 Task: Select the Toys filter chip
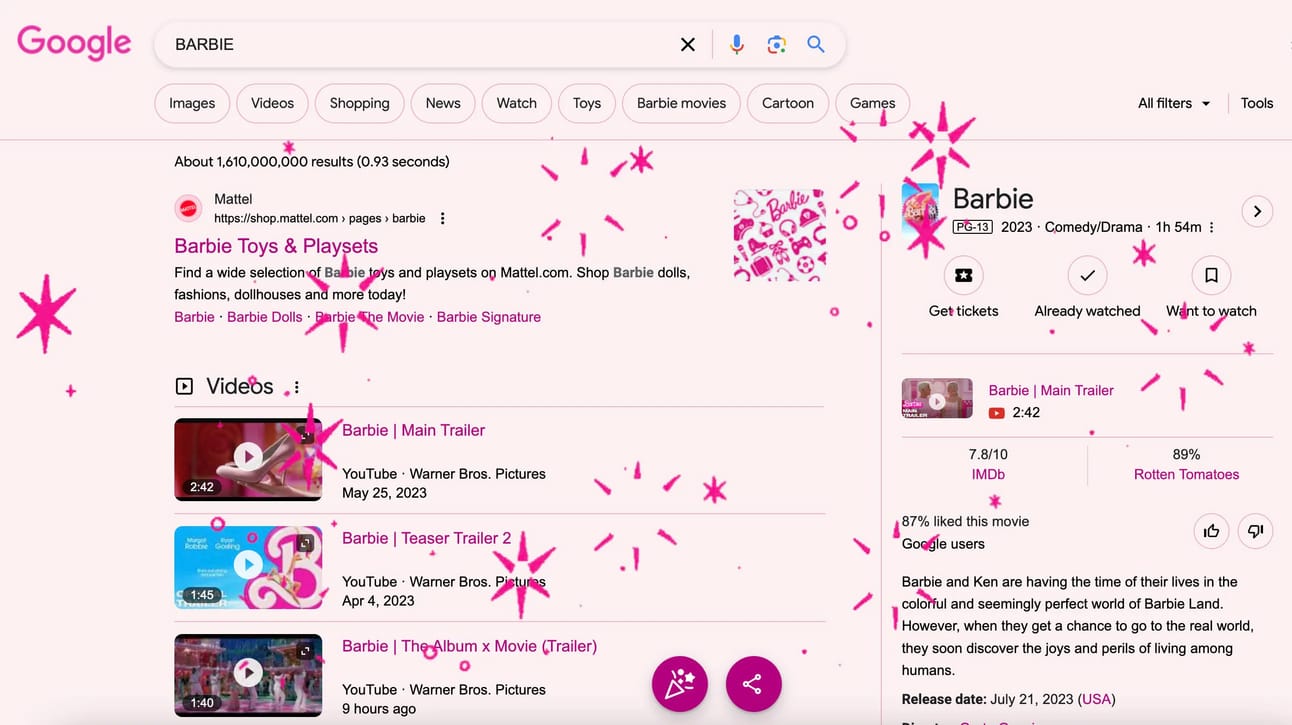pos(587,103)
